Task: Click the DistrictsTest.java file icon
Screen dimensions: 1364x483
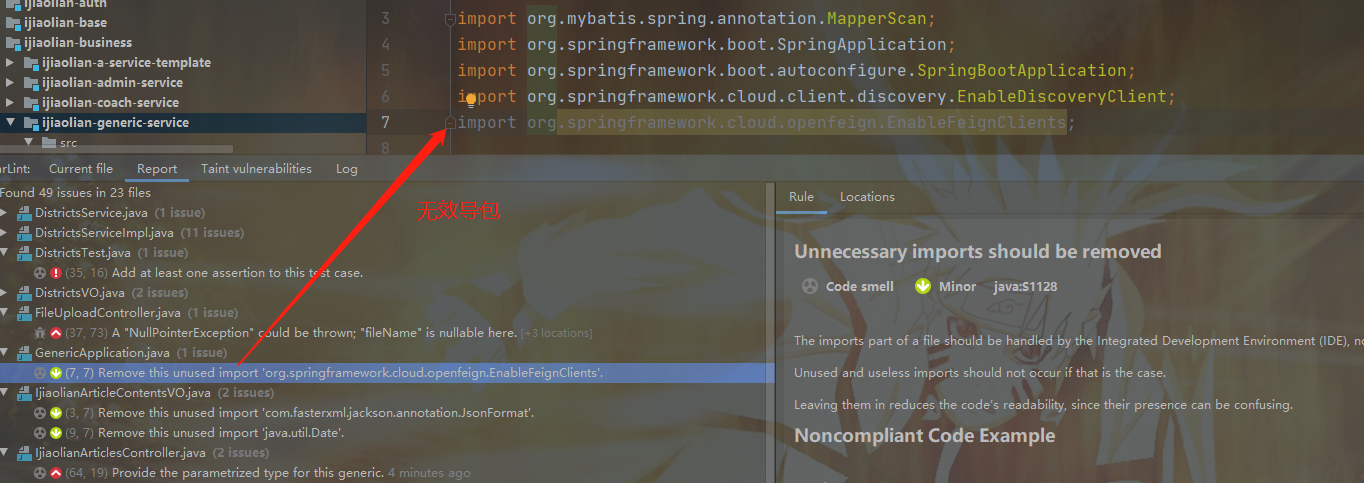Action: (x=24, y=253)
